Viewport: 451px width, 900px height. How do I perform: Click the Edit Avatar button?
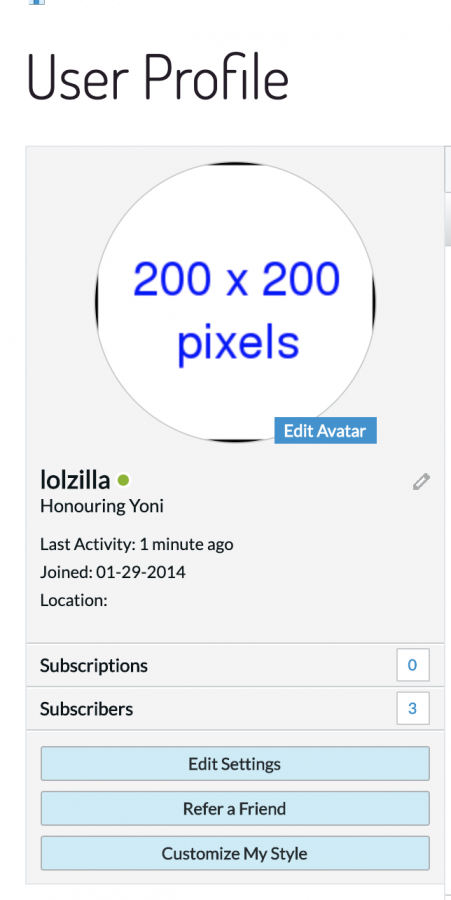(325, 430)
